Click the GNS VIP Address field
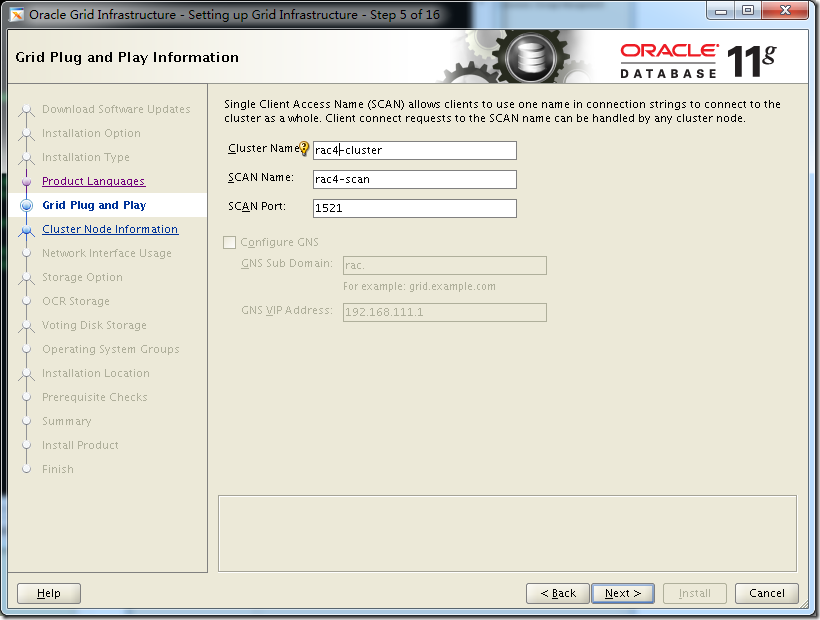Viewport: 820px width, 620px height. pos(445,312)
